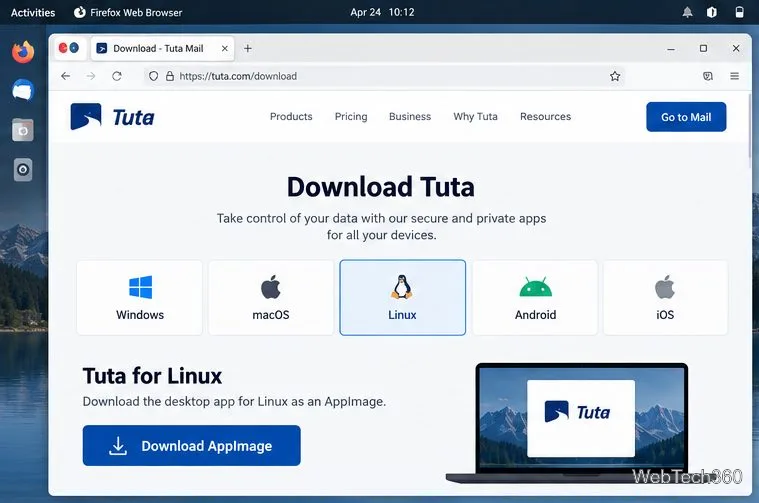Focus the URL bar showing tuta.com/download
759x503 pixels.
point(385,76)
